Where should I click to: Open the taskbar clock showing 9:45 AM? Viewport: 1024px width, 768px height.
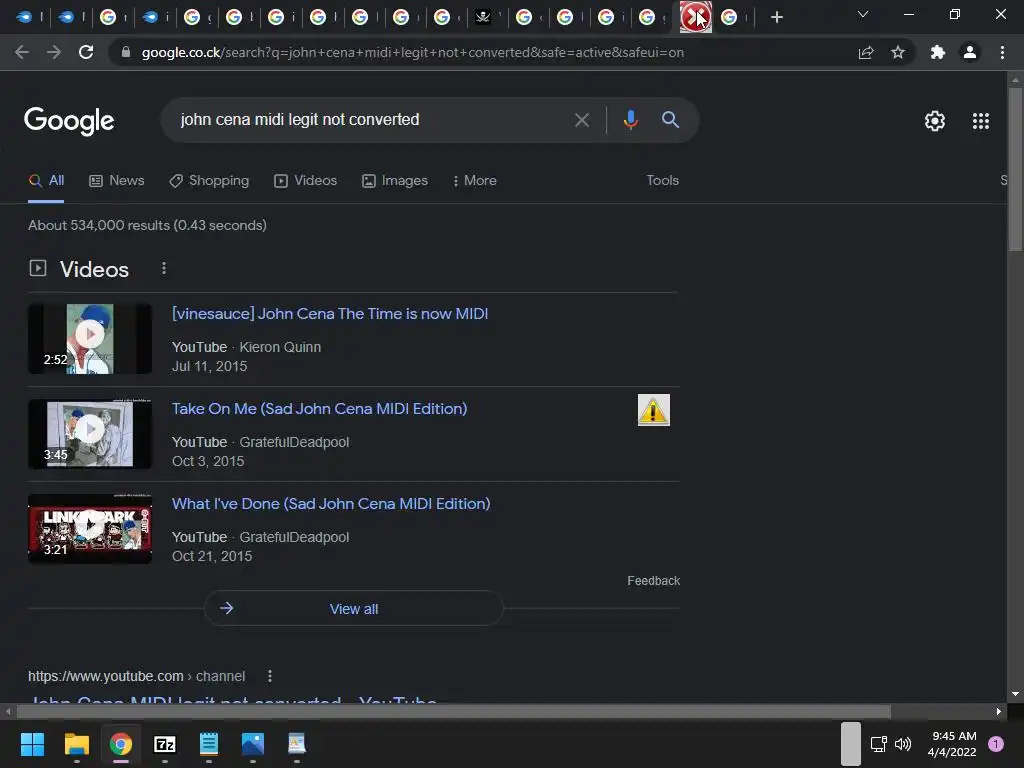pyautogui.click(x=952, y=744)
